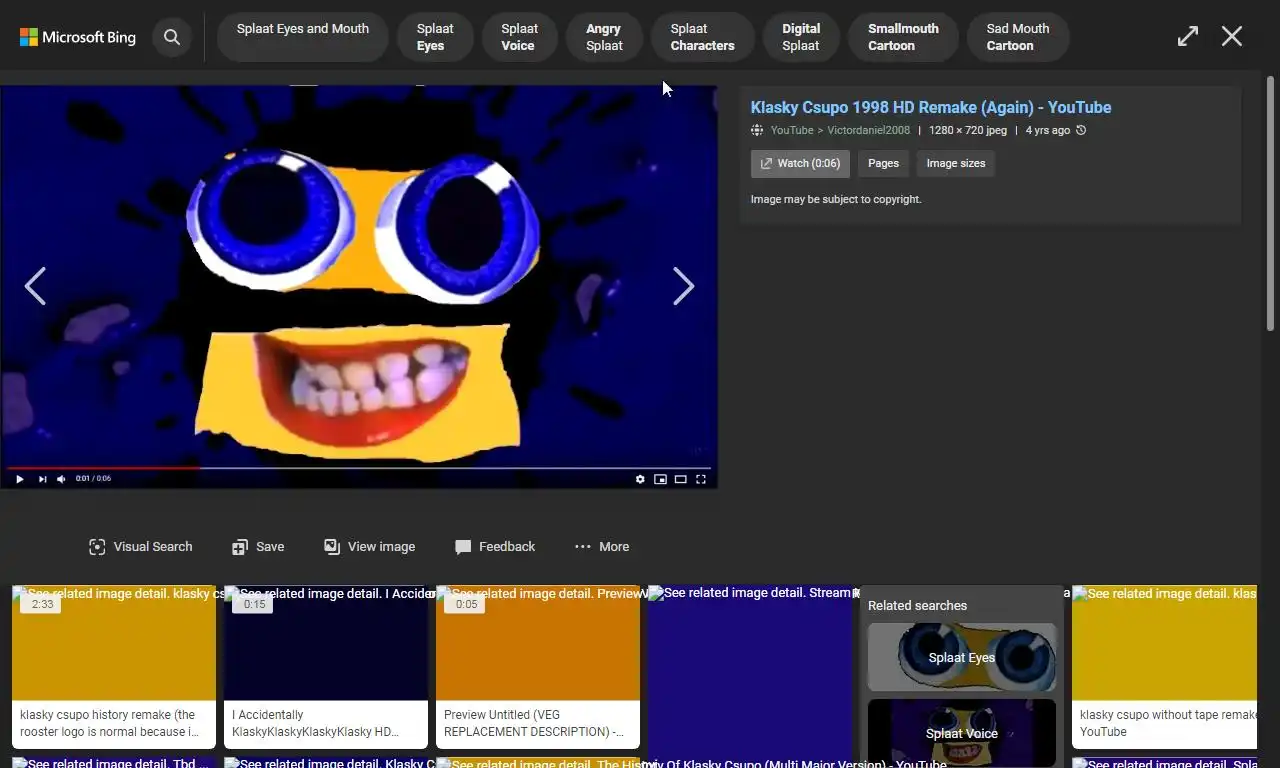Click the red video progress bar in the preview
Screen dimensions: 1280x768
pyautogui.click(x=104, y=467)
